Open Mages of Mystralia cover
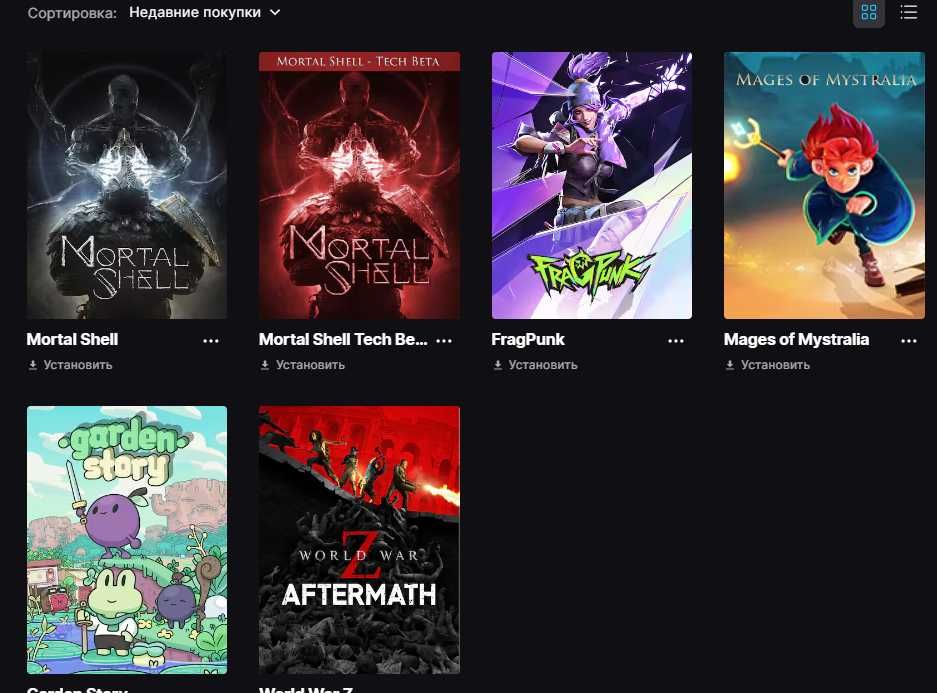The width and height of the screenshot is (937, 693). pyautogui.click(x=824, y=185)
